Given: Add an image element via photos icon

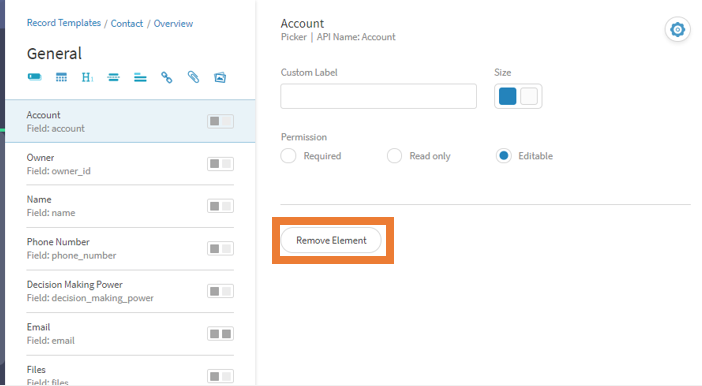Looking at the screenshot, I should [220, 77].
